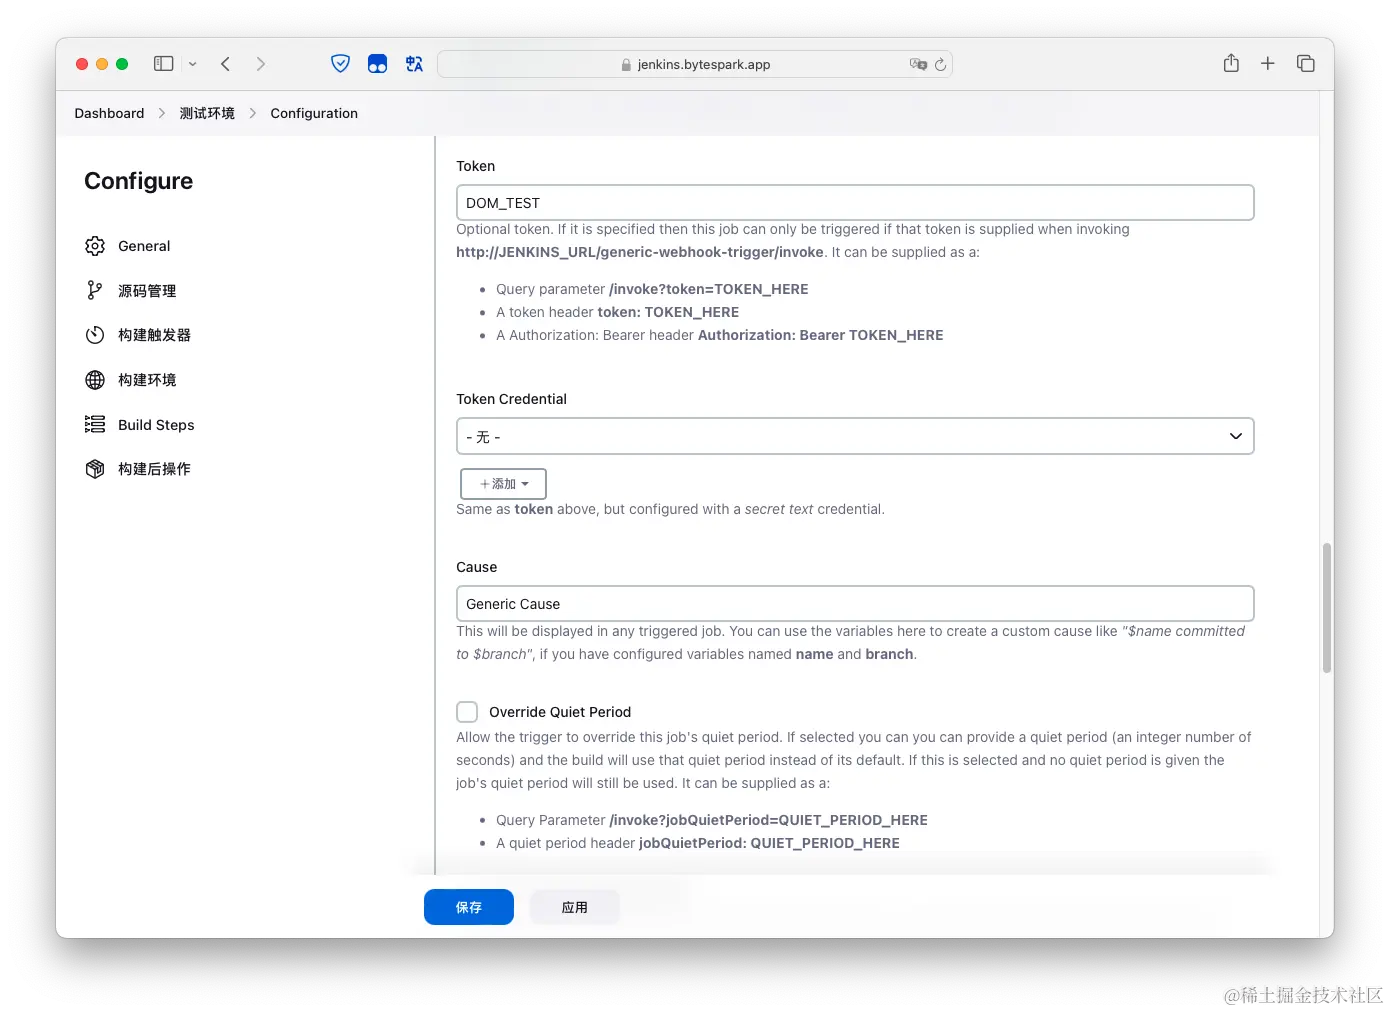Viewport: 1390px width, 1012px height.
Task: Go forward with the right arrow
Action: [x=261, y=64]
